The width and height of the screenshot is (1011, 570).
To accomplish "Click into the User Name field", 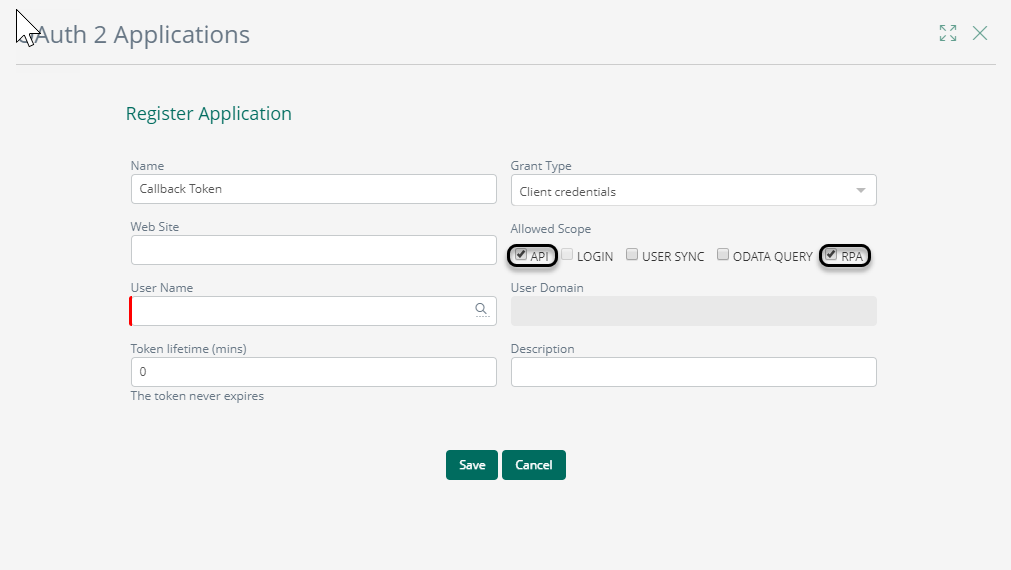I will pyautogui.click(x=314, y=311).
